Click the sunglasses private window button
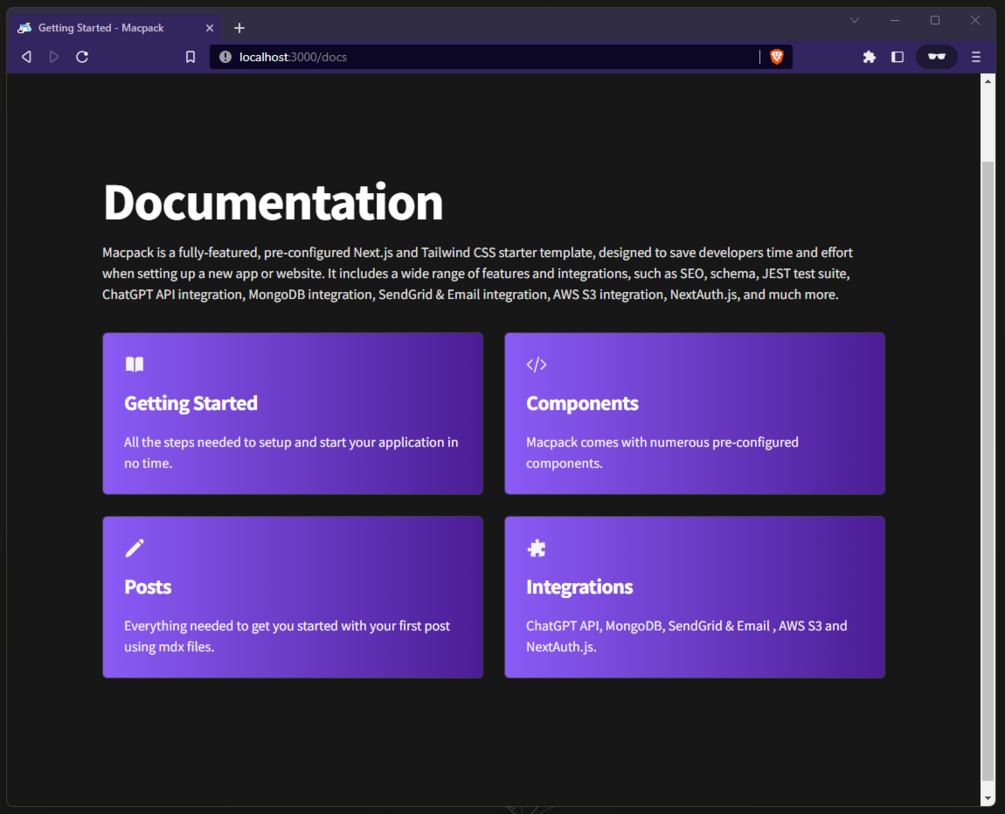 click(936, 57)
